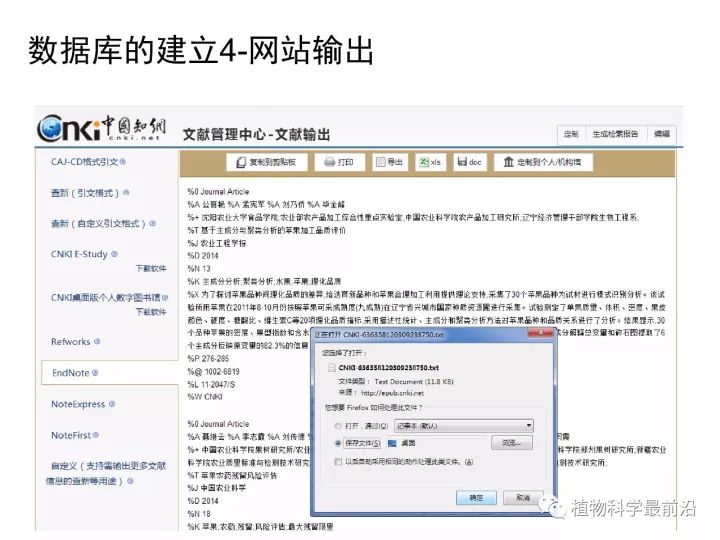Click the first record line %0 Journal Article
The image size is (720, 540).
218,191
